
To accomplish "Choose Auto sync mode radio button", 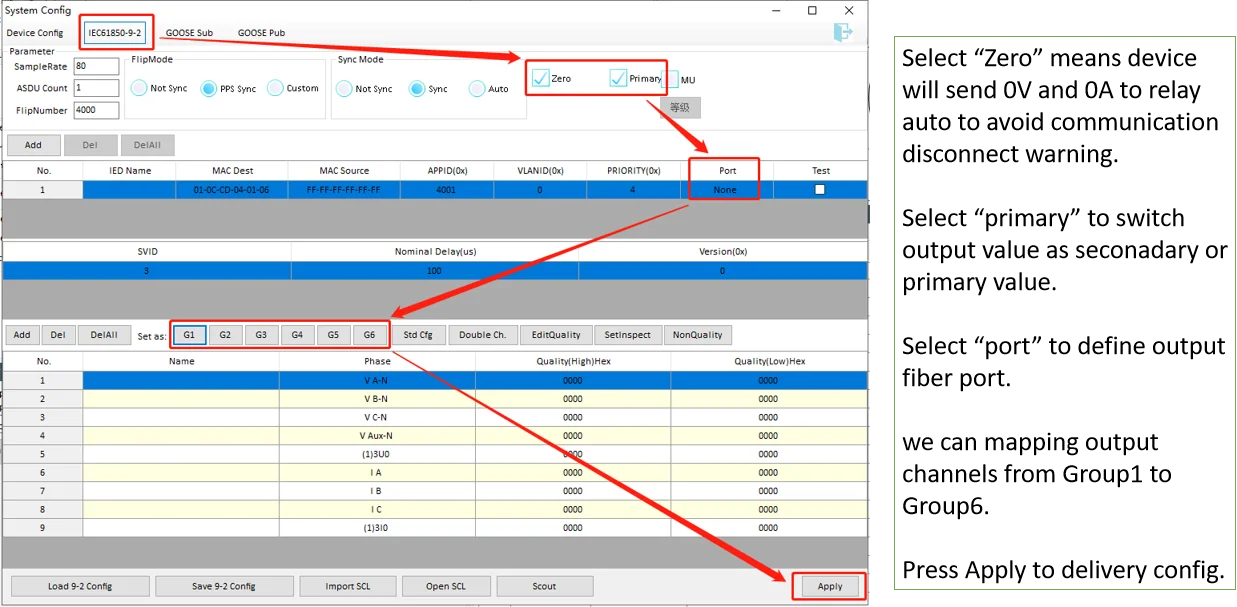I will point(477,89).
